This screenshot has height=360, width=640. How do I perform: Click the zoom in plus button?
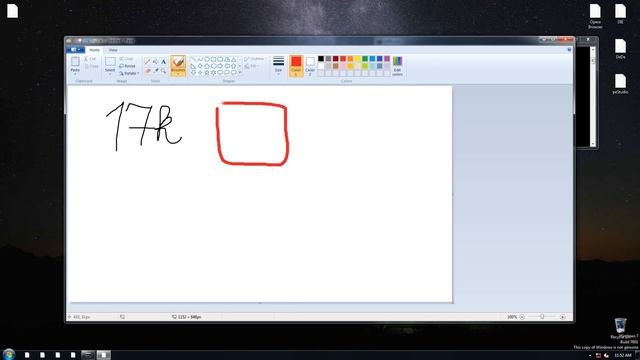(562, 317)
